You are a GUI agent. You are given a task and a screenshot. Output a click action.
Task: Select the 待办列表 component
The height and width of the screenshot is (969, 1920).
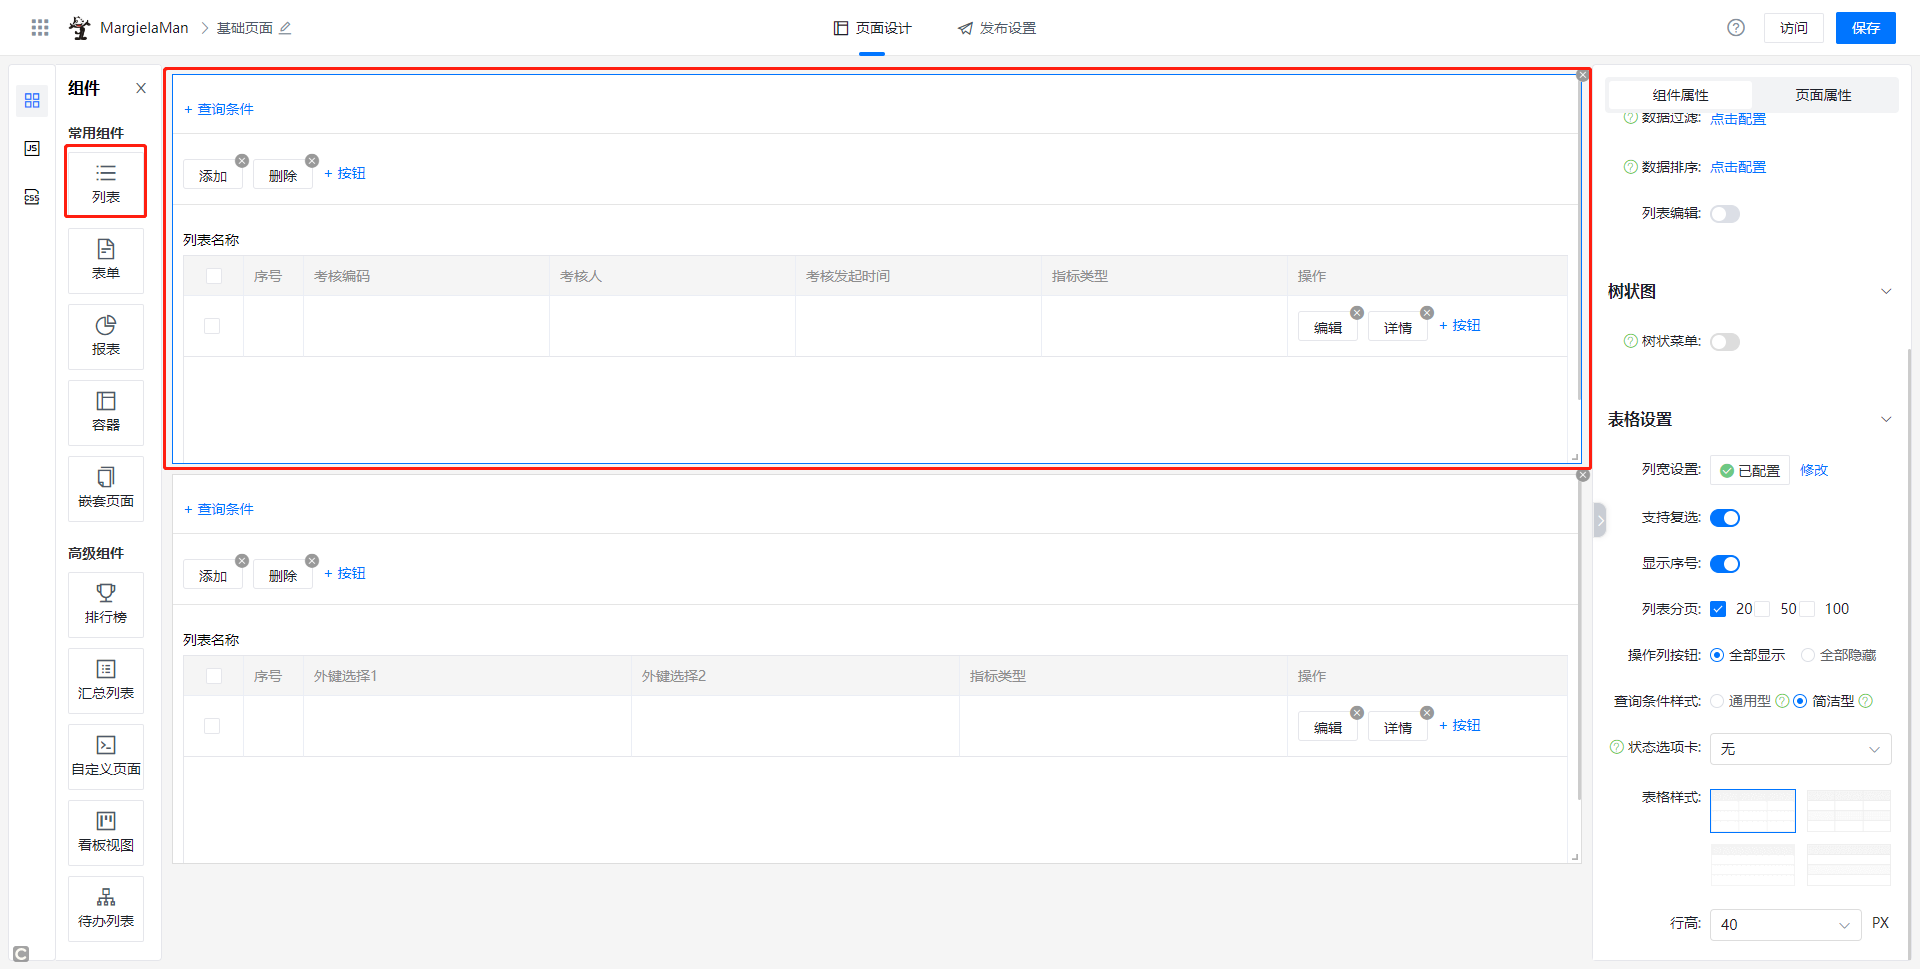[x=106, y=909]
